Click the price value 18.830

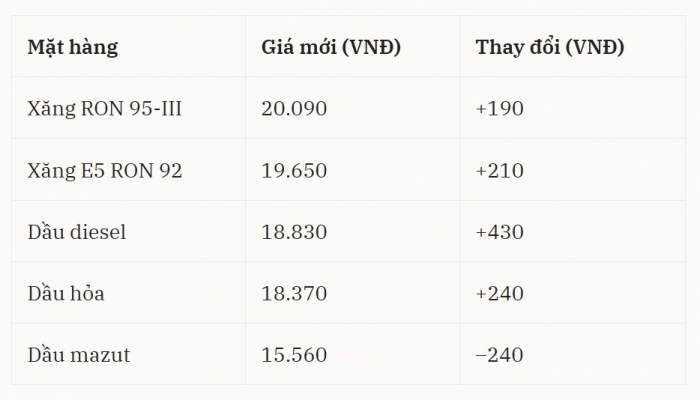294,232
